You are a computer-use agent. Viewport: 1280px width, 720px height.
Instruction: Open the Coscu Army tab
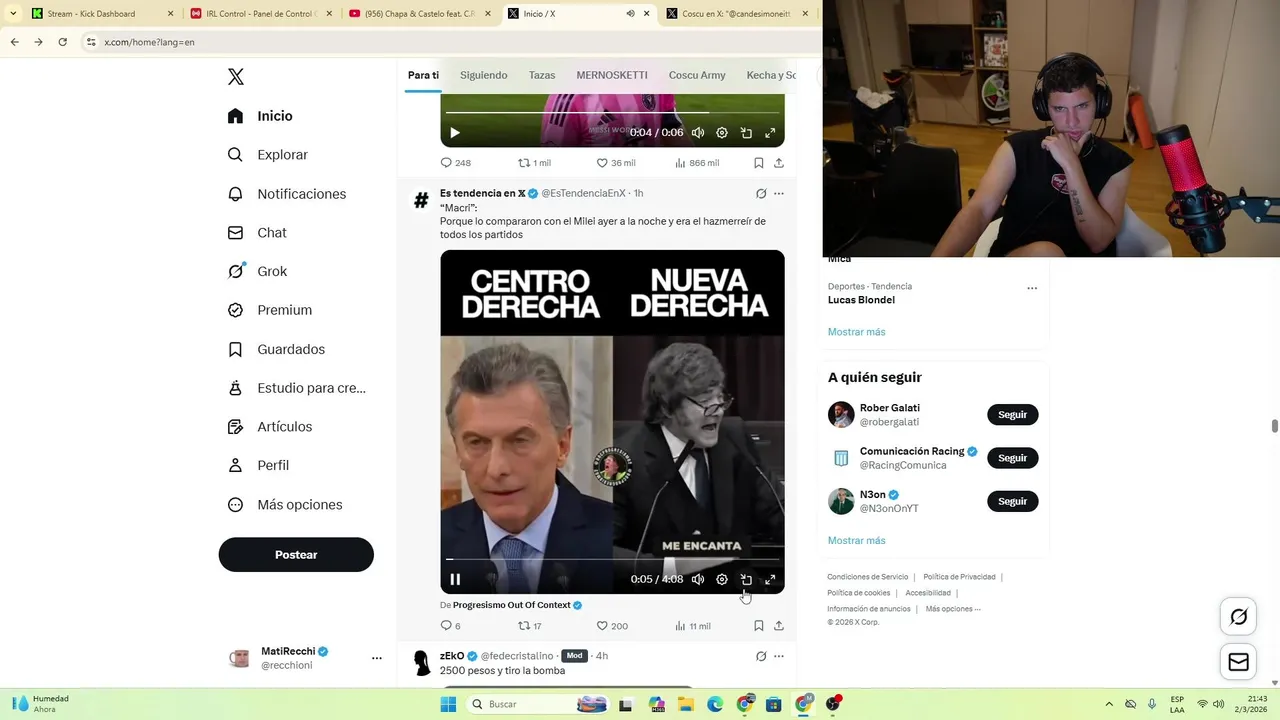[697, 75]
